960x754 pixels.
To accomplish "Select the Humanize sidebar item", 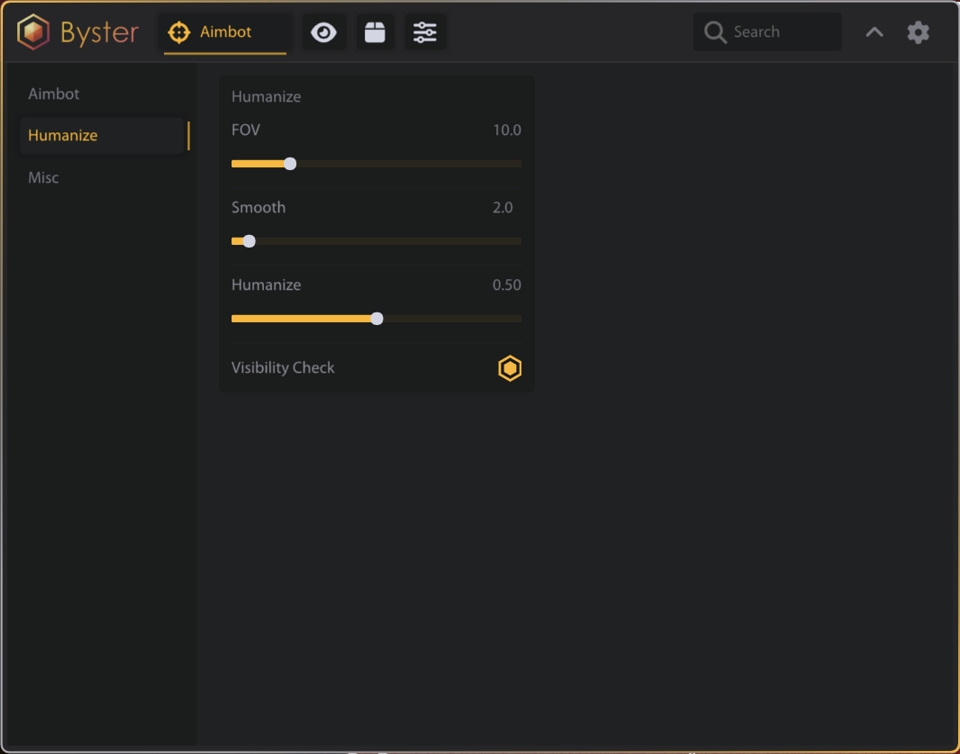I will coord(63,136).
